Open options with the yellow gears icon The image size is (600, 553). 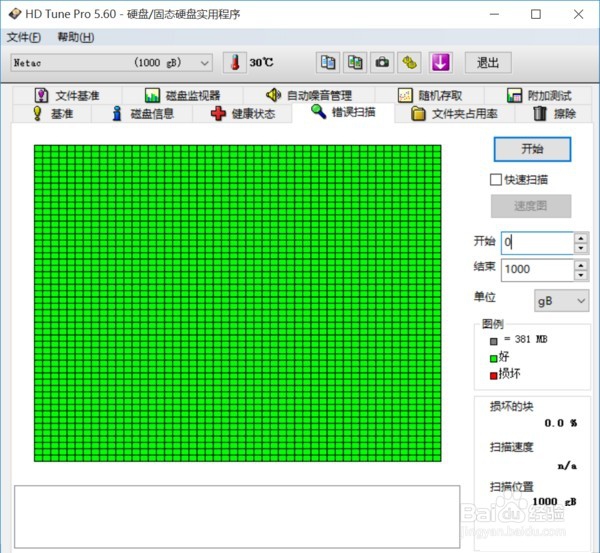tap(409, 62)
